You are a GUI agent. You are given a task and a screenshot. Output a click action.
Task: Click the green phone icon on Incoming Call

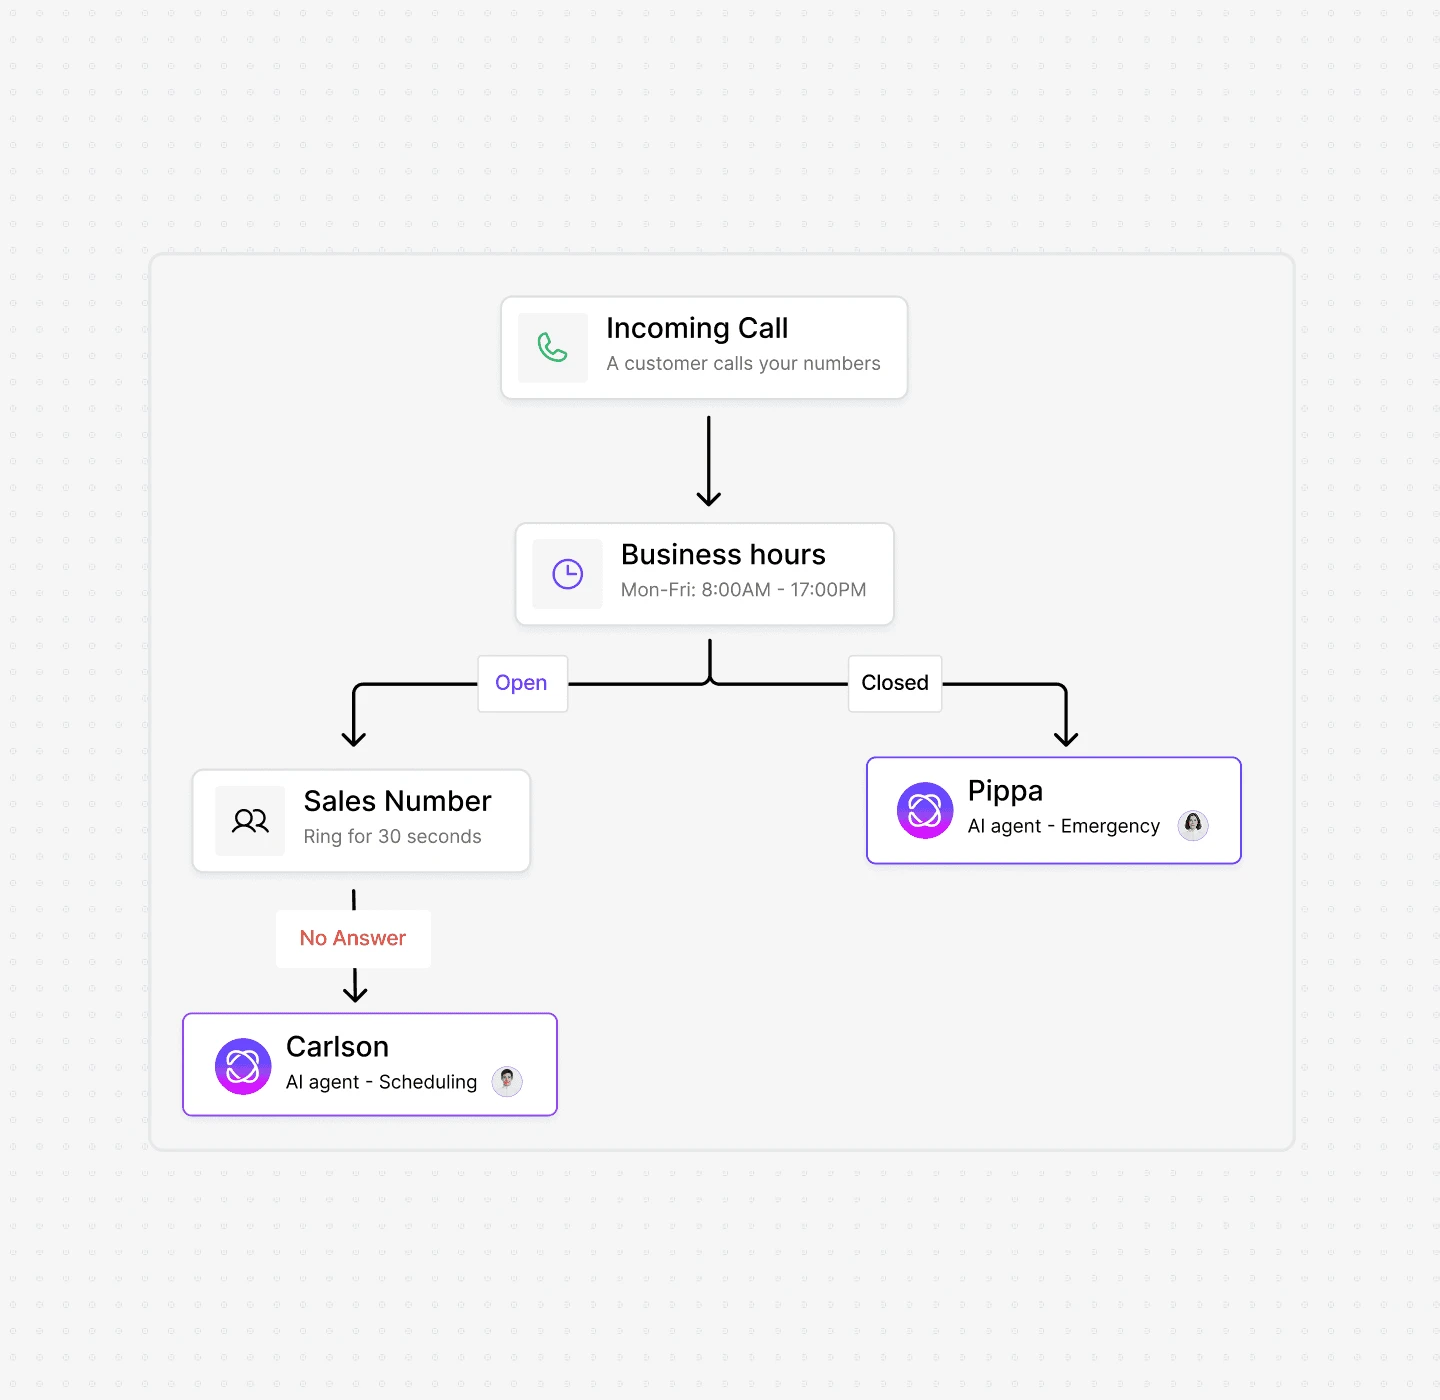click(x=553, y=348)
